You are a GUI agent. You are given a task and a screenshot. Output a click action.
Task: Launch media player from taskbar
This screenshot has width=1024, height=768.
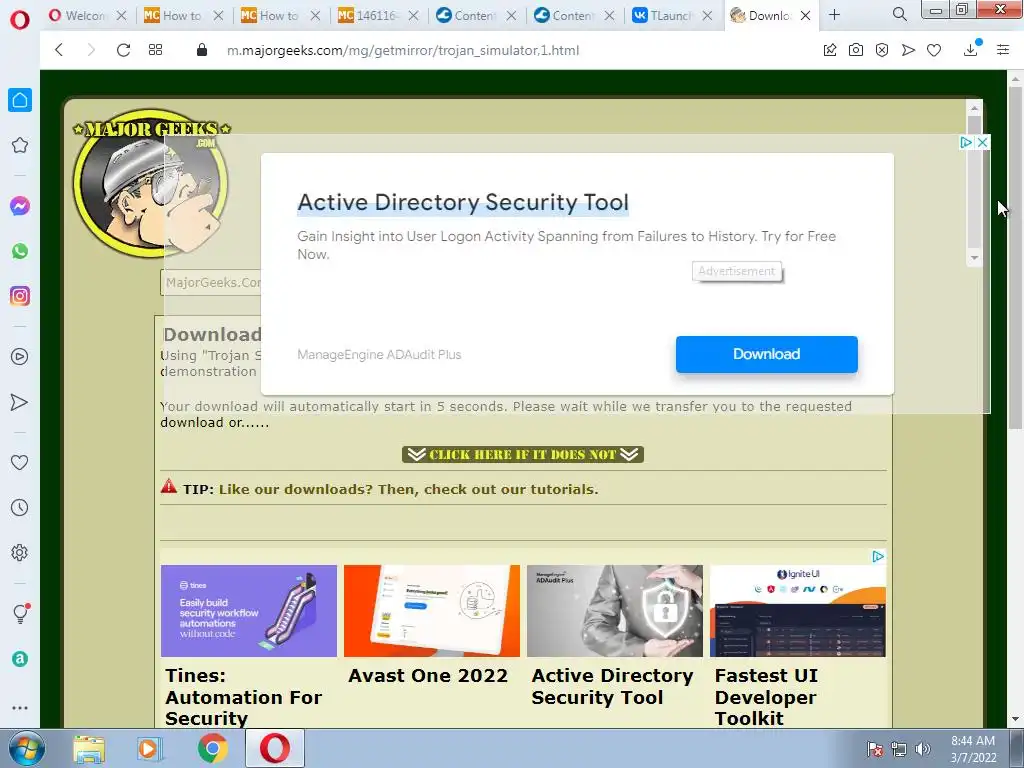150,749
